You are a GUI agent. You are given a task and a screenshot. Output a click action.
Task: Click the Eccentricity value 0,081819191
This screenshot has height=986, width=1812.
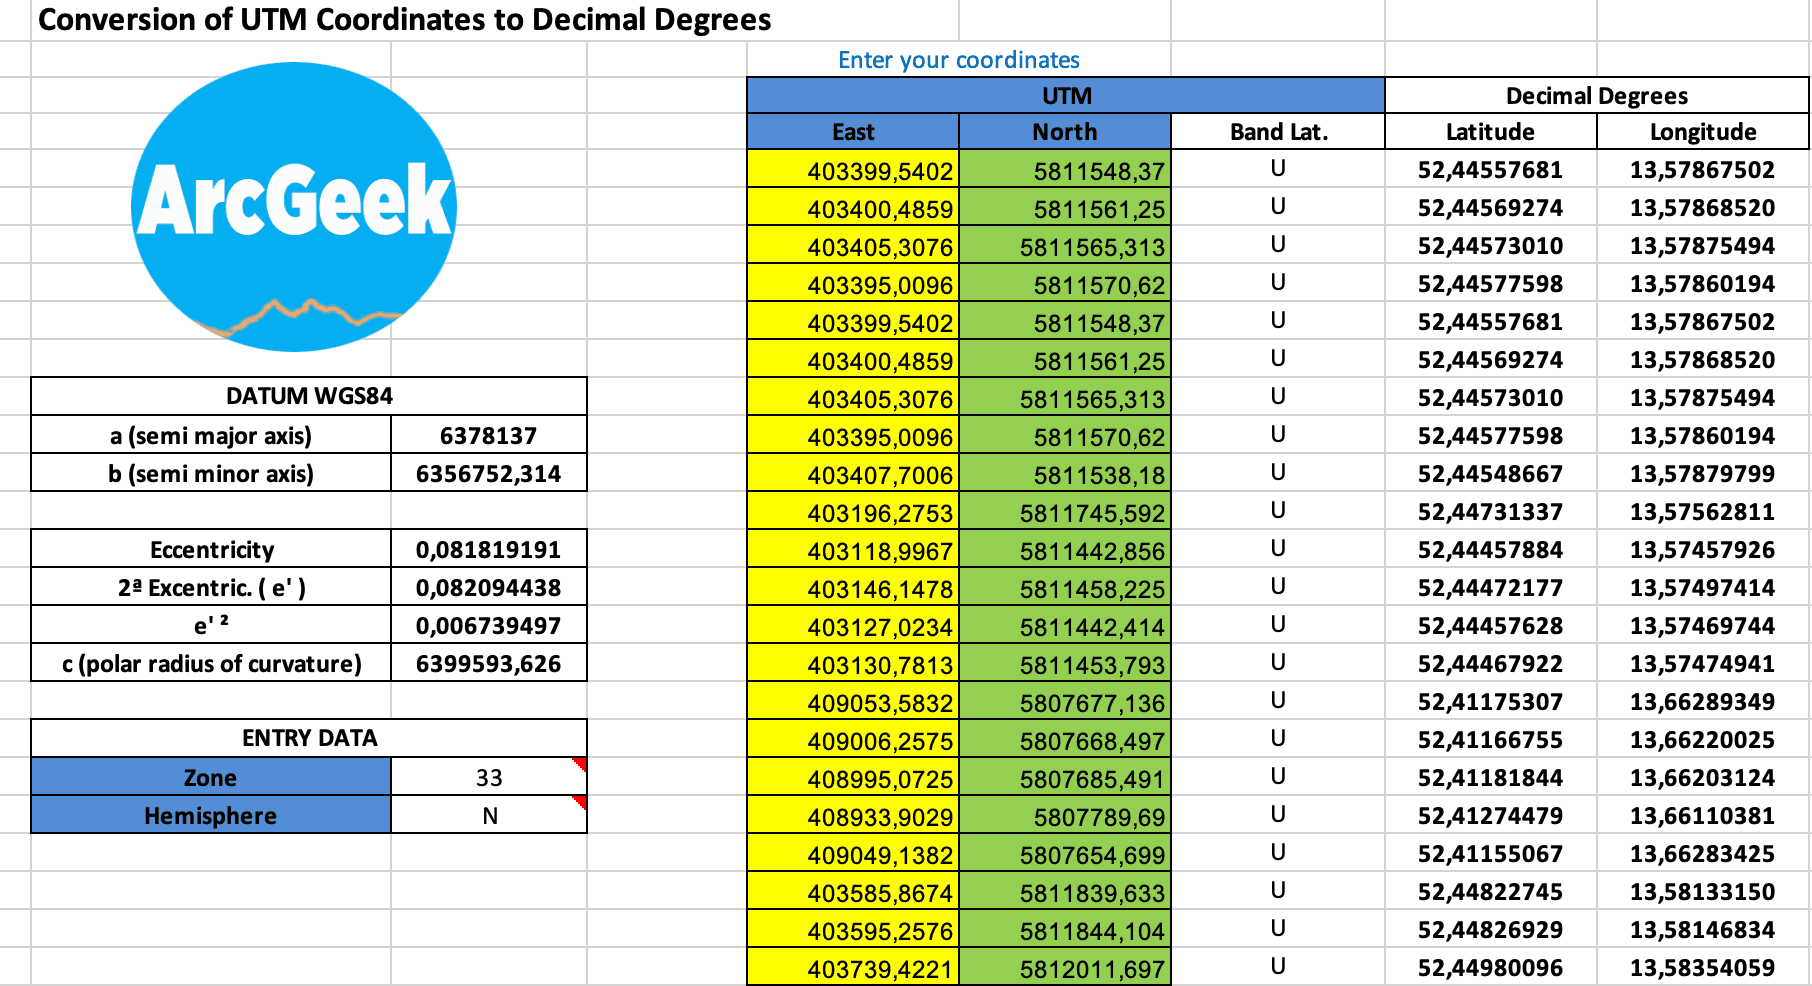click(487, 548)
